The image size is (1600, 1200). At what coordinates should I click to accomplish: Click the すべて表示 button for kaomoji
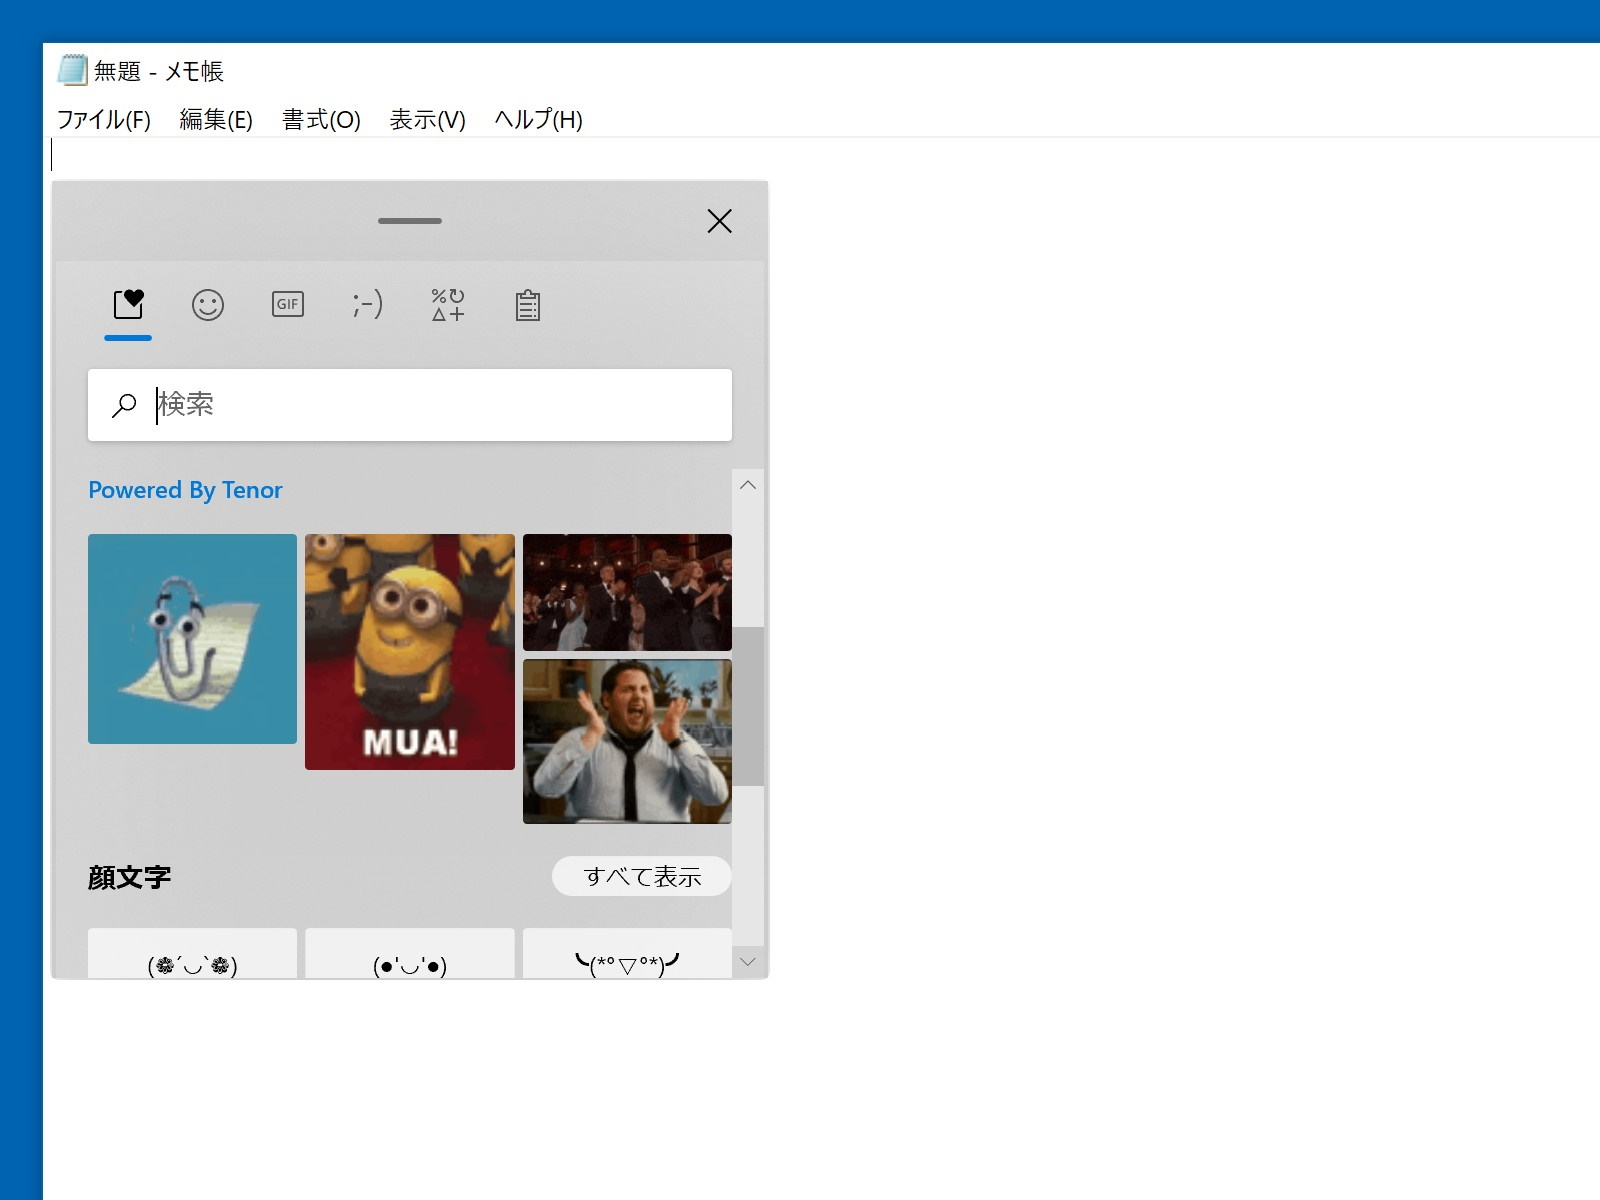click(642, 877)
